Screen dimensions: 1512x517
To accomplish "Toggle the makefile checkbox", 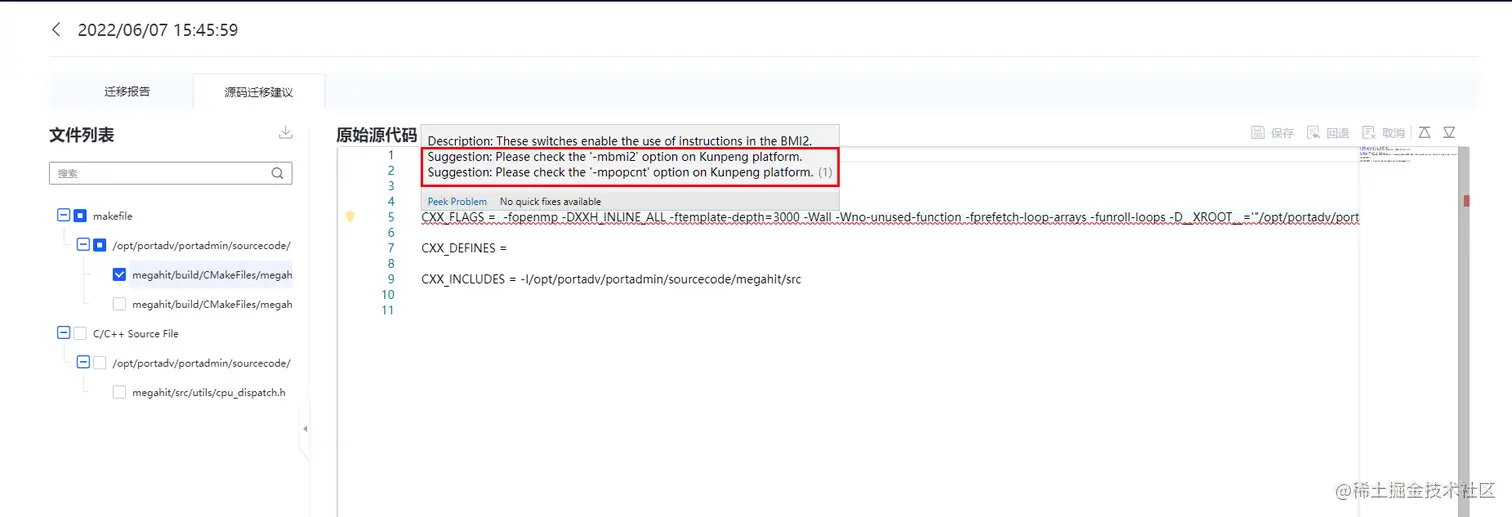I will pos(80,215).
